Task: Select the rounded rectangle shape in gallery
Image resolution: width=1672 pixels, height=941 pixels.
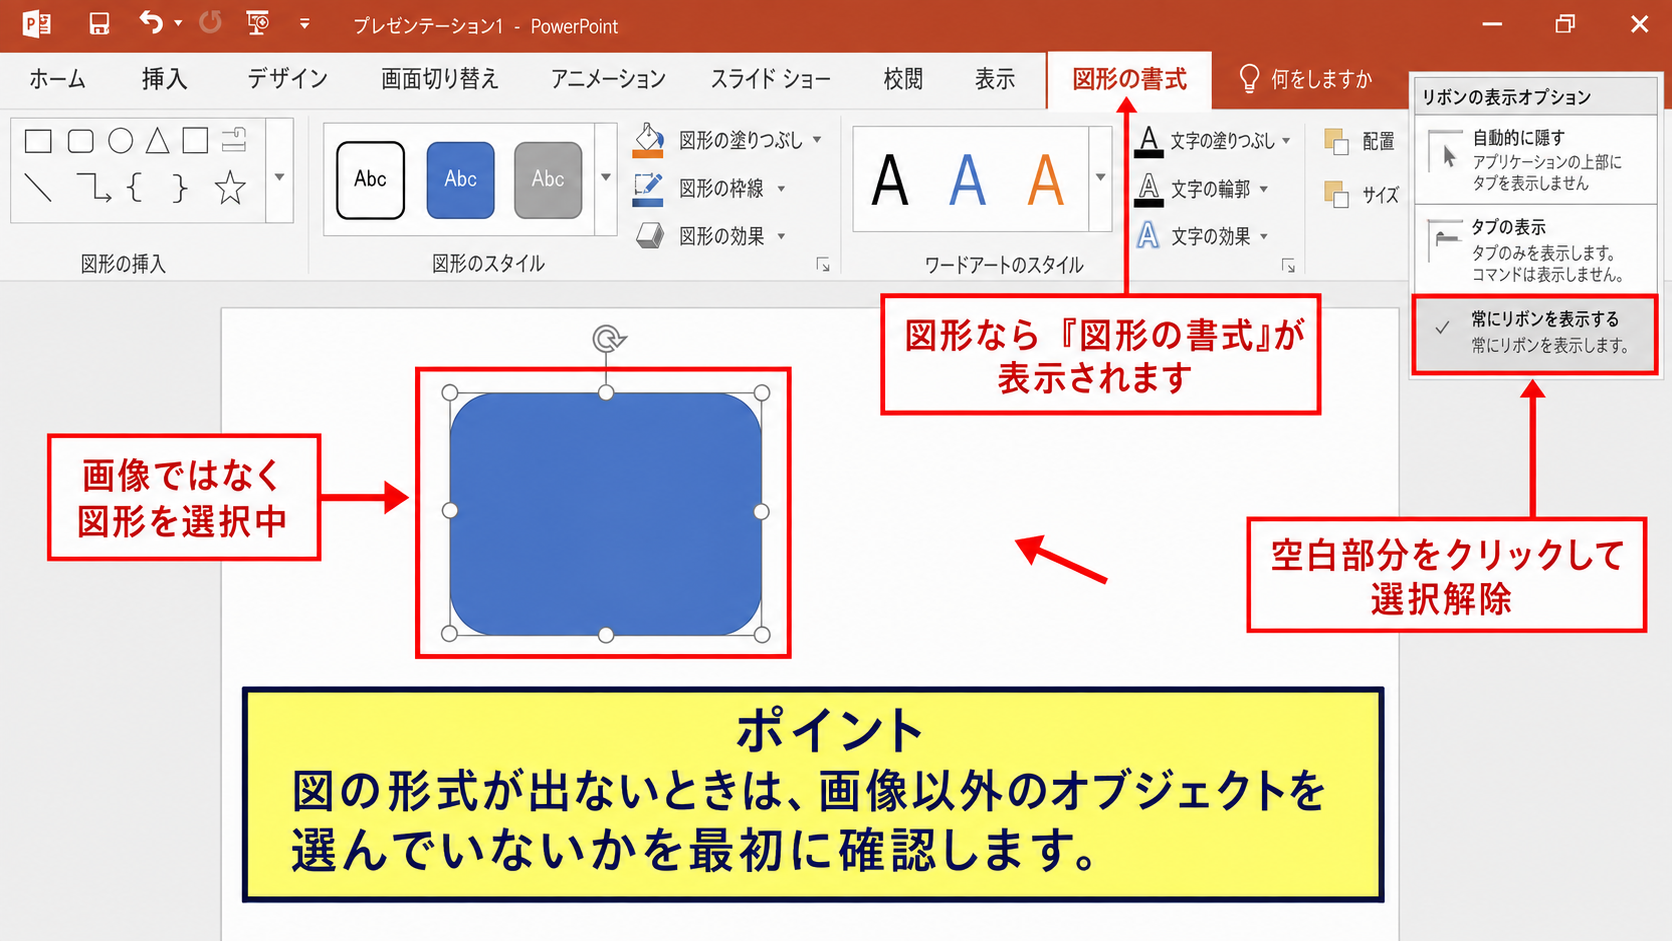Action: 81,141
